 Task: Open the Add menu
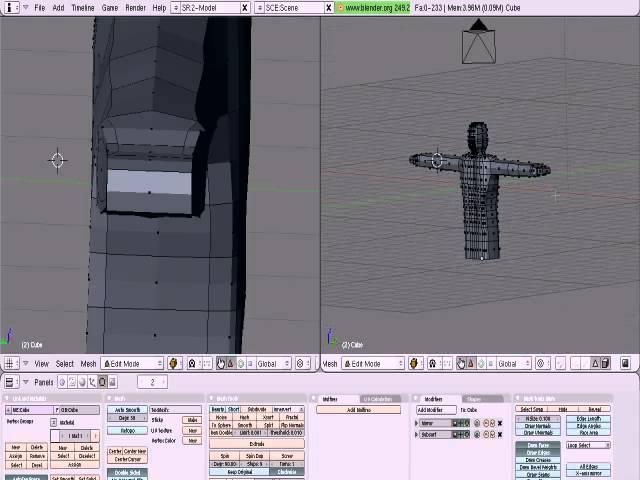pyautogui.click(x=58, y=8)
